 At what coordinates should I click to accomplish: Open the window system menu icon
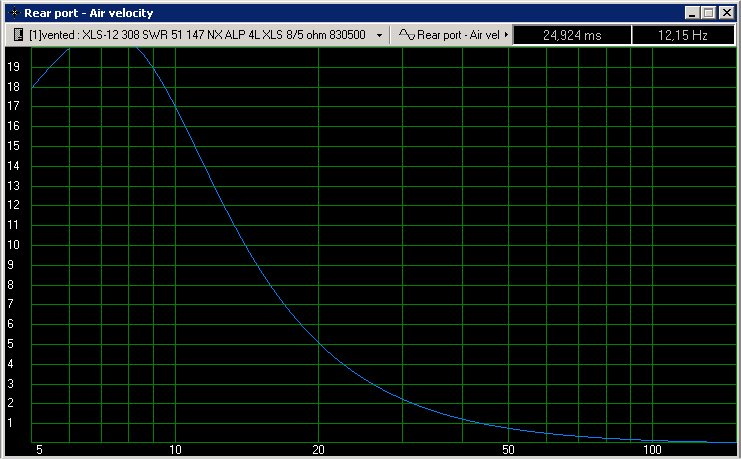pos(15,13)
